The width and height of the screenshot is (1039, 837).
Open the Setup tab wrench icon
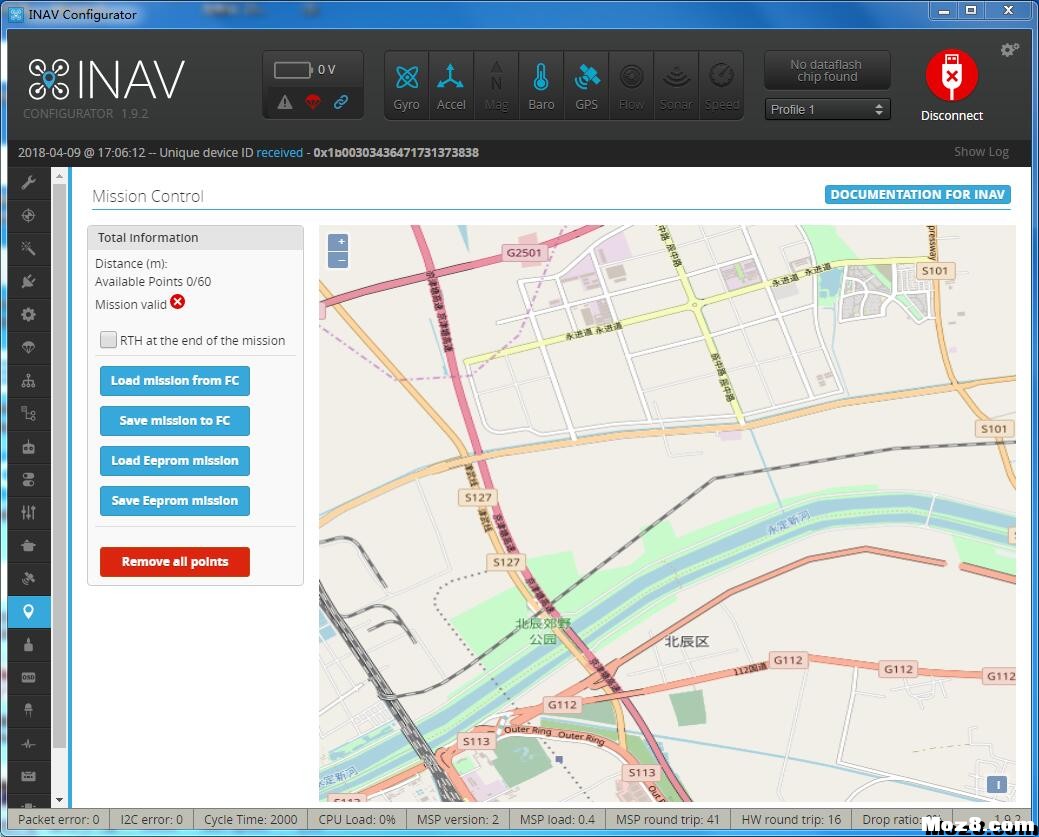pos(28,182)
